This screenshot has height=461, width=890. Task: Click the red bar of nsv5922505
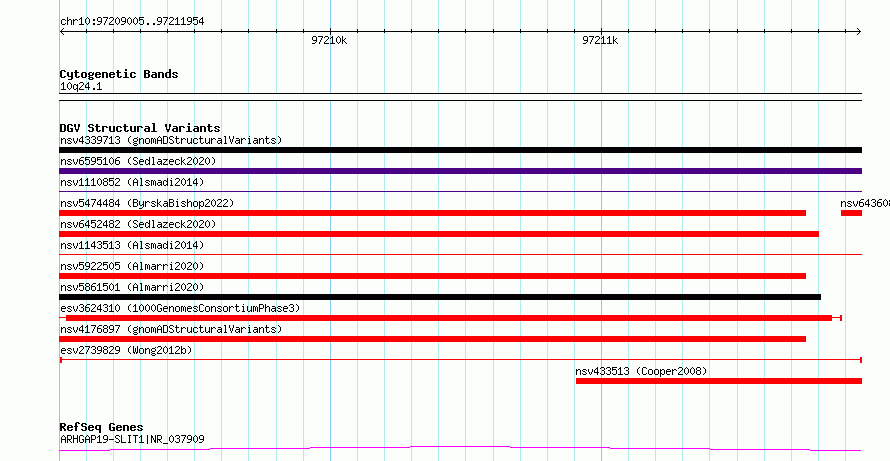coord(433,276)
